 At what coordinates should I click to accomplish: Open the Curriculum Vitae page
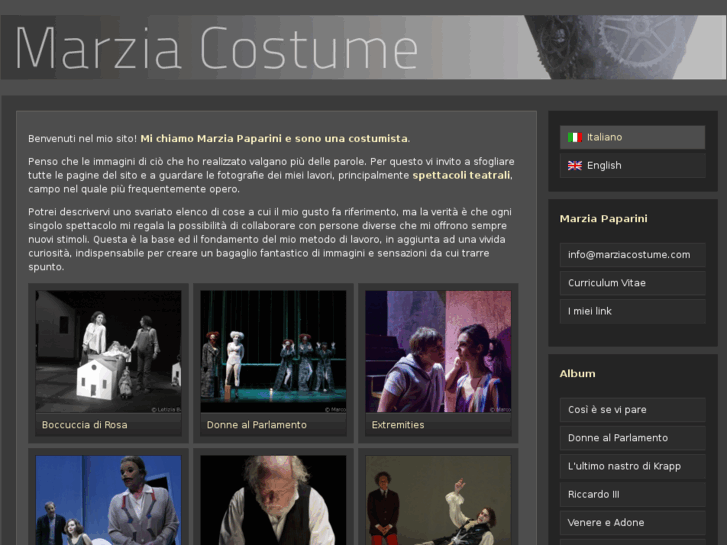click(x=632, y=283)
